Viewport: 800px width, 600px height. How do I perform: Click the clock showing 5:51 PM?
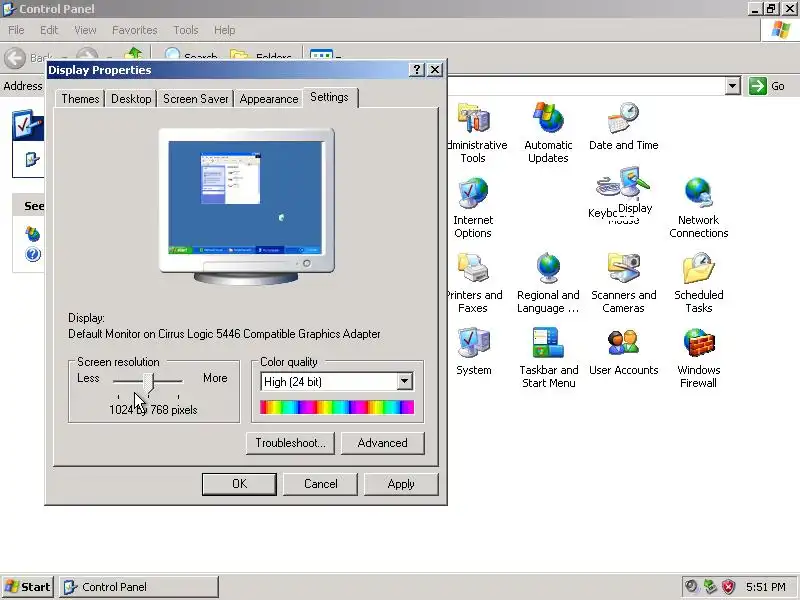click(x=765, y=587)
